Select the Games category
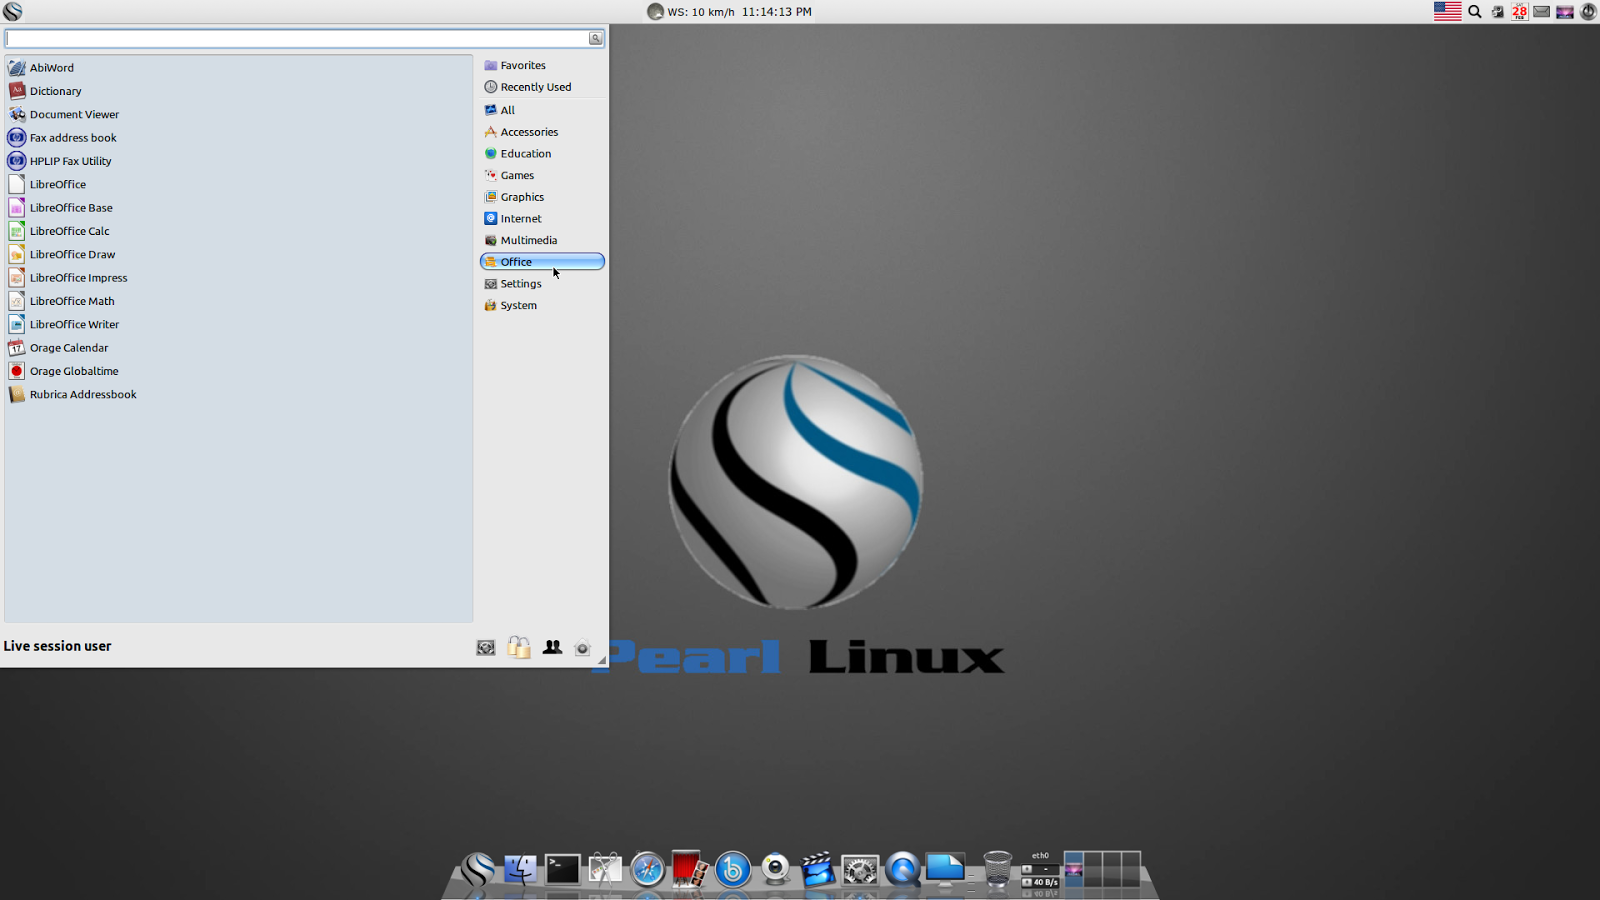This screenshot has width=1600, height=900. pos(542,175)
